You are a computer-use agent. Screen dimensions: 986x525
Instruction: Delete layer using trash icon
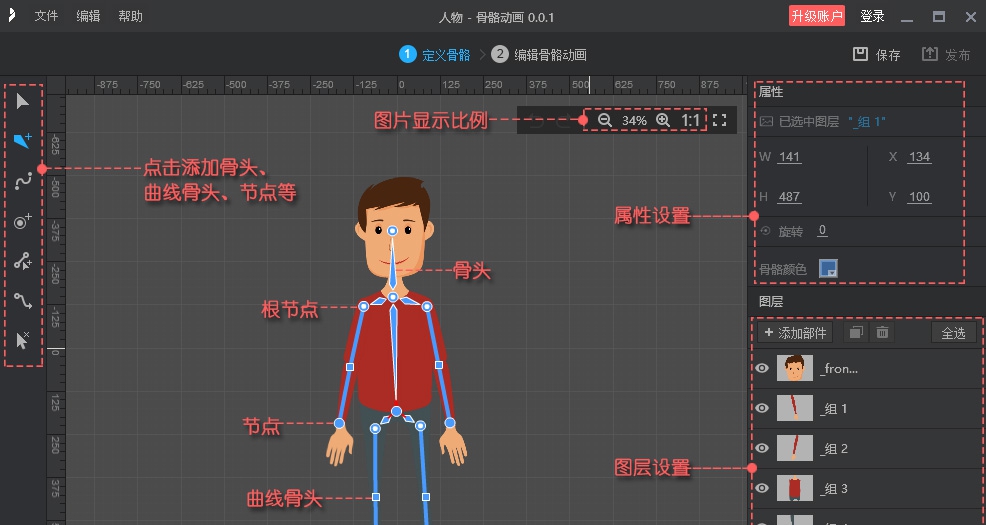coord(883,333)
